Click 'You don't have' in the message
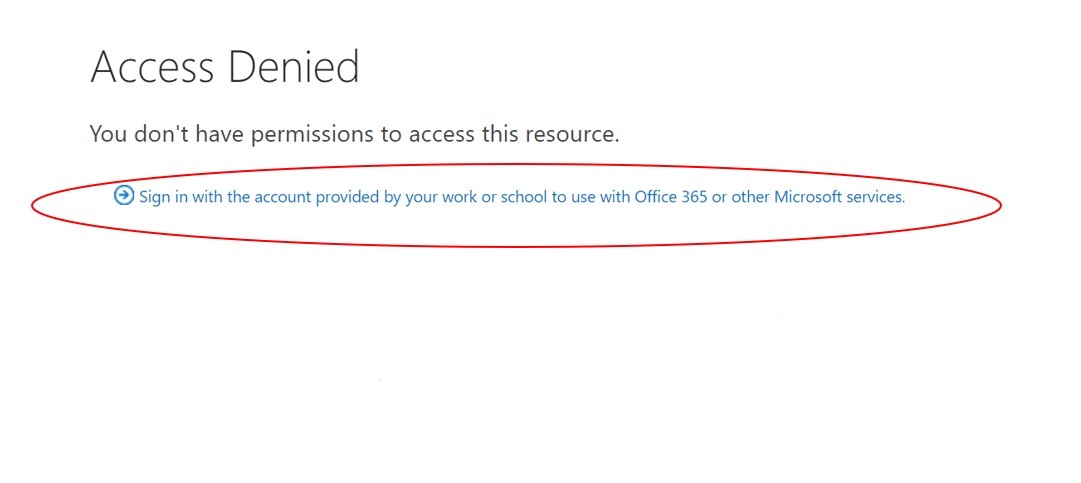 pos(168,134)
